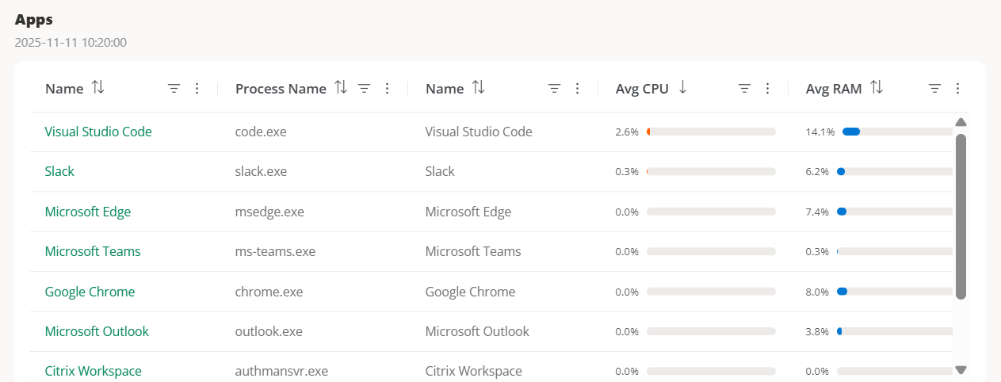Open the Citrix Workspace app link

(x=93, y=371)
